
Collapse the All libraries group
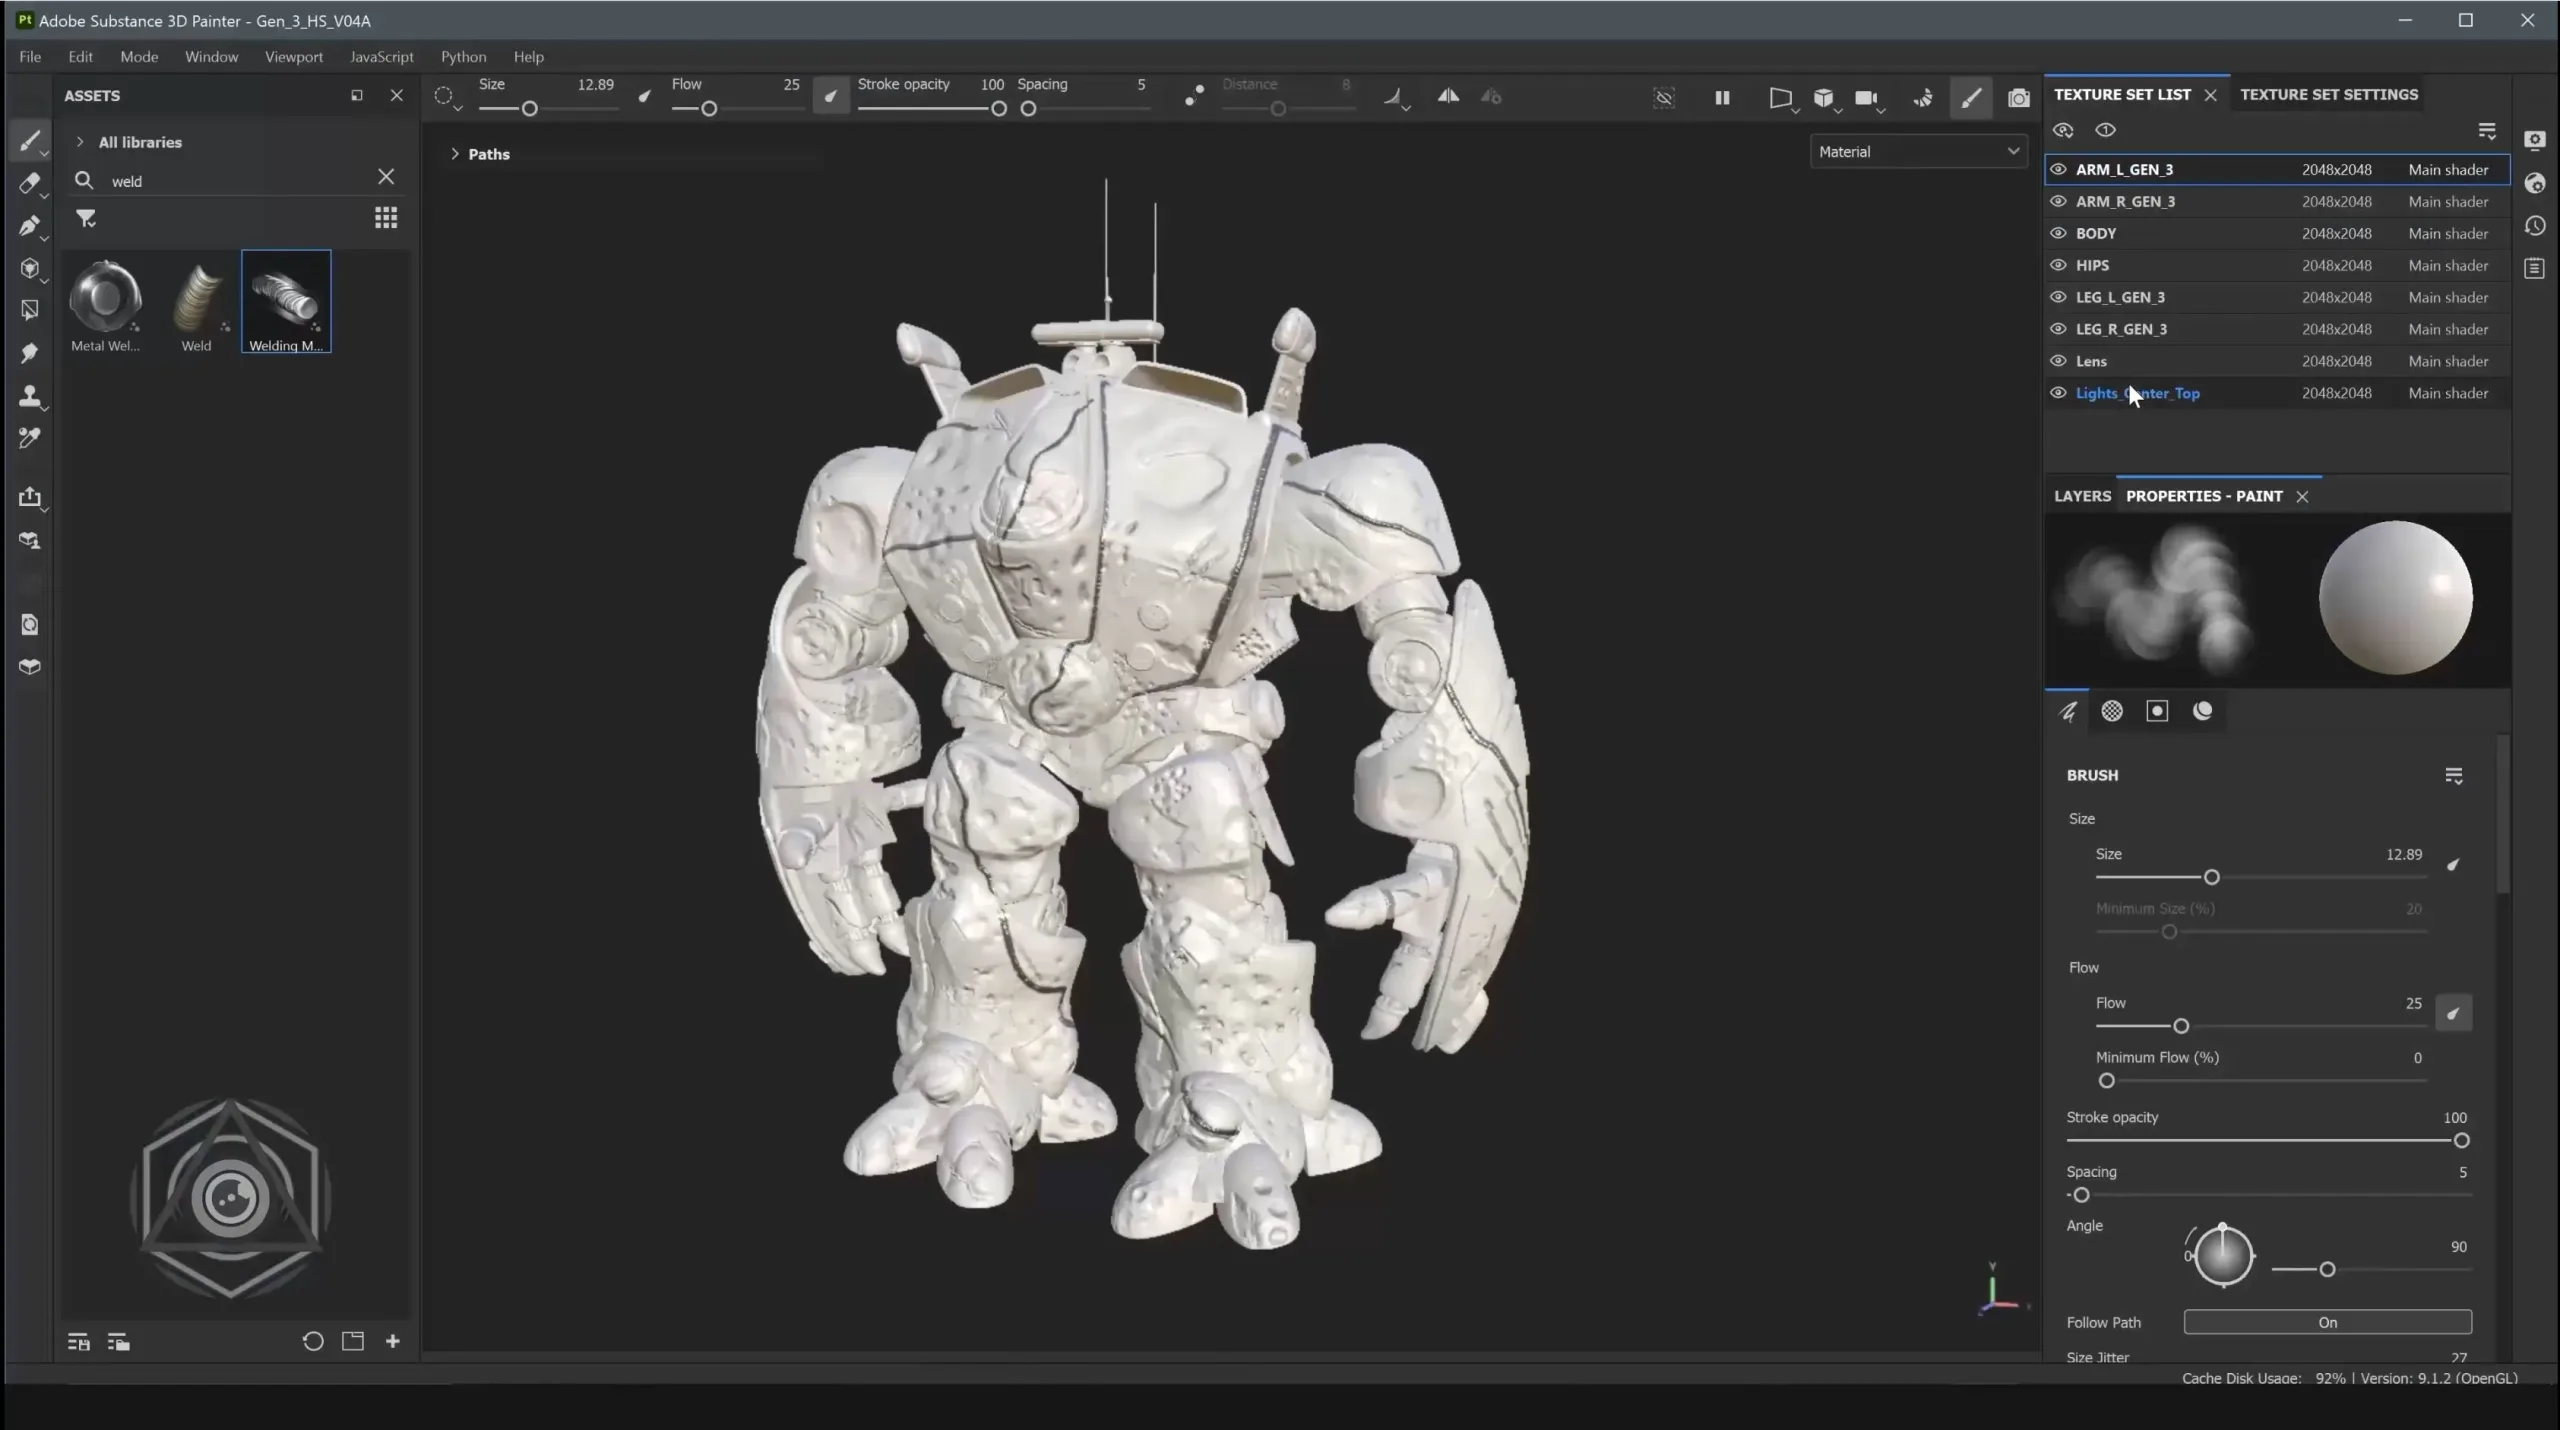click(x=80, y=141)
